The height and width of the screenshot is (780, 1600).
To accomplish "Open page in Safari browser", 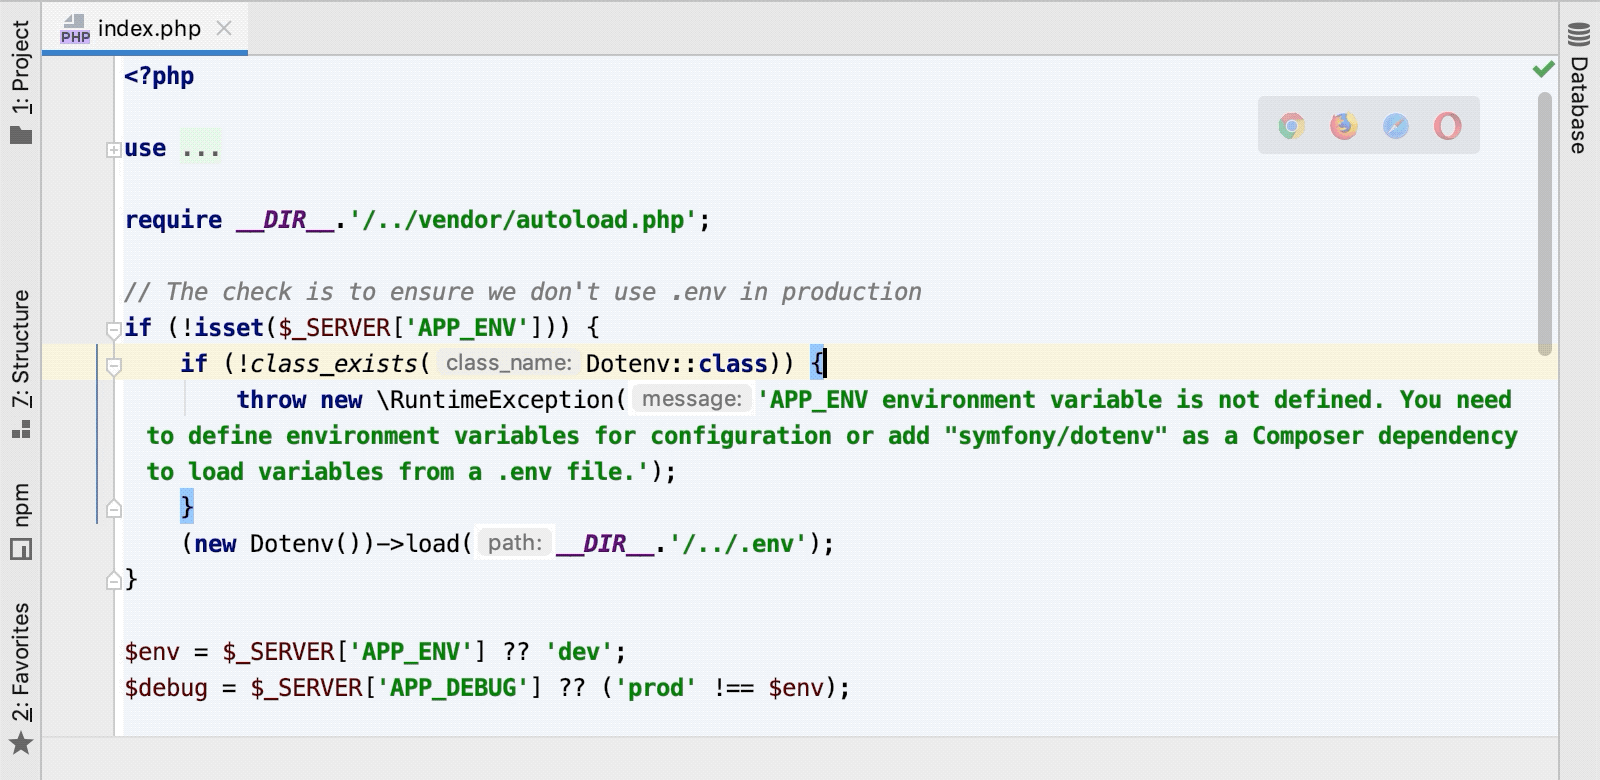I will click(x=1396, y=126).
